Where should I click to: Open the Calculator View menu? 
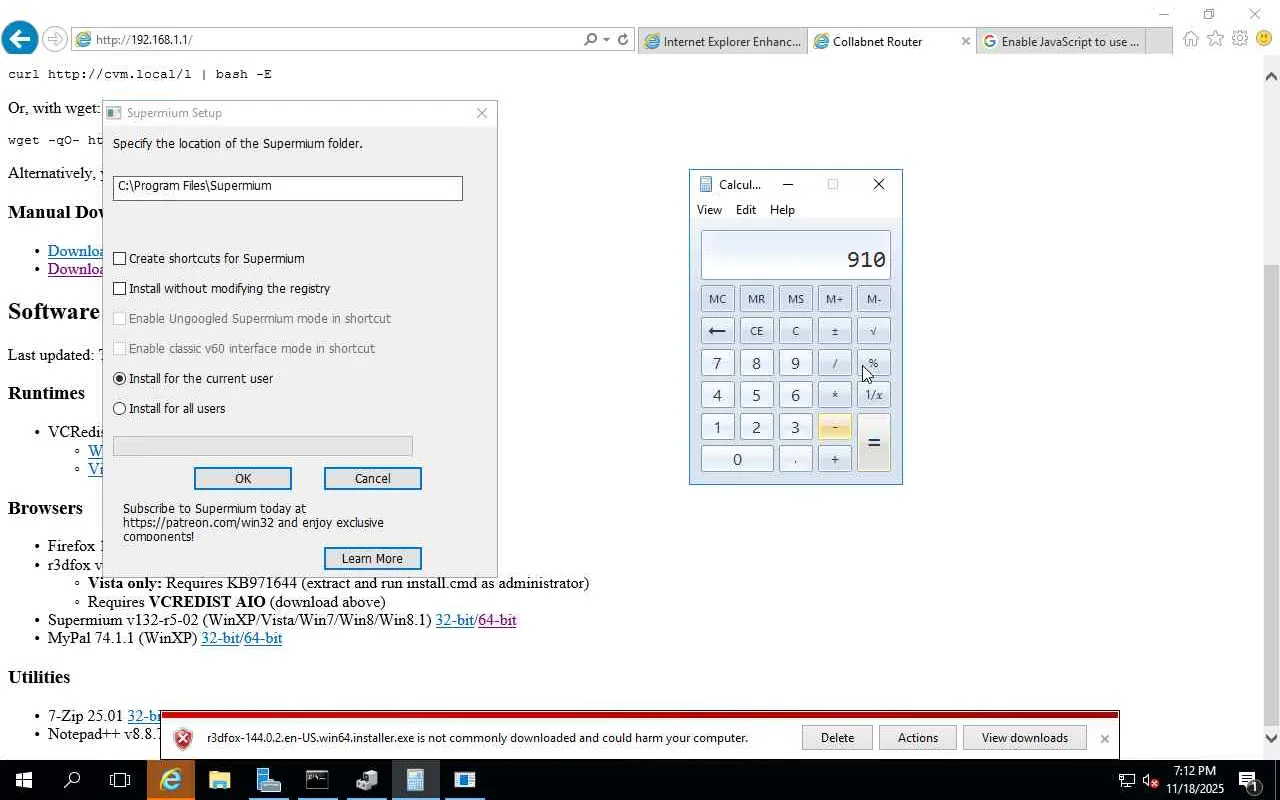[x=709, y=210]
